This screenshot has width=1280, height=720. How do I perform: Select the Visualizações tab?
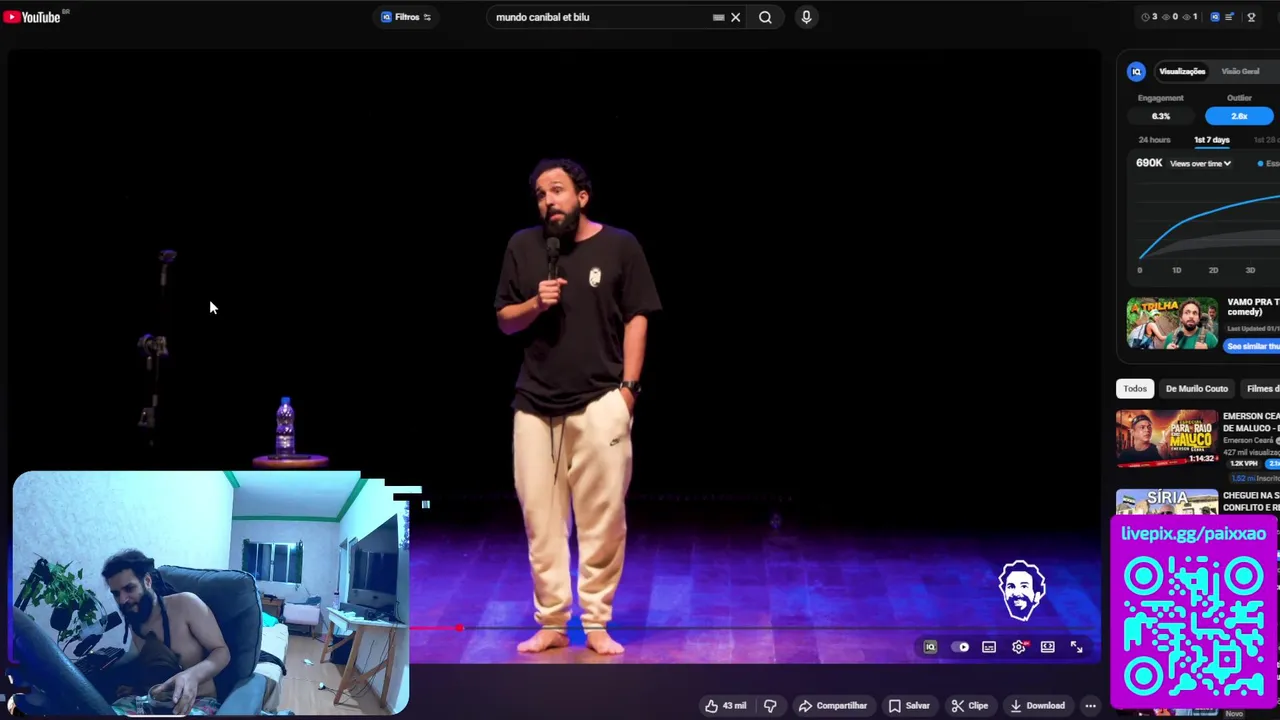tap(1182, 71)
